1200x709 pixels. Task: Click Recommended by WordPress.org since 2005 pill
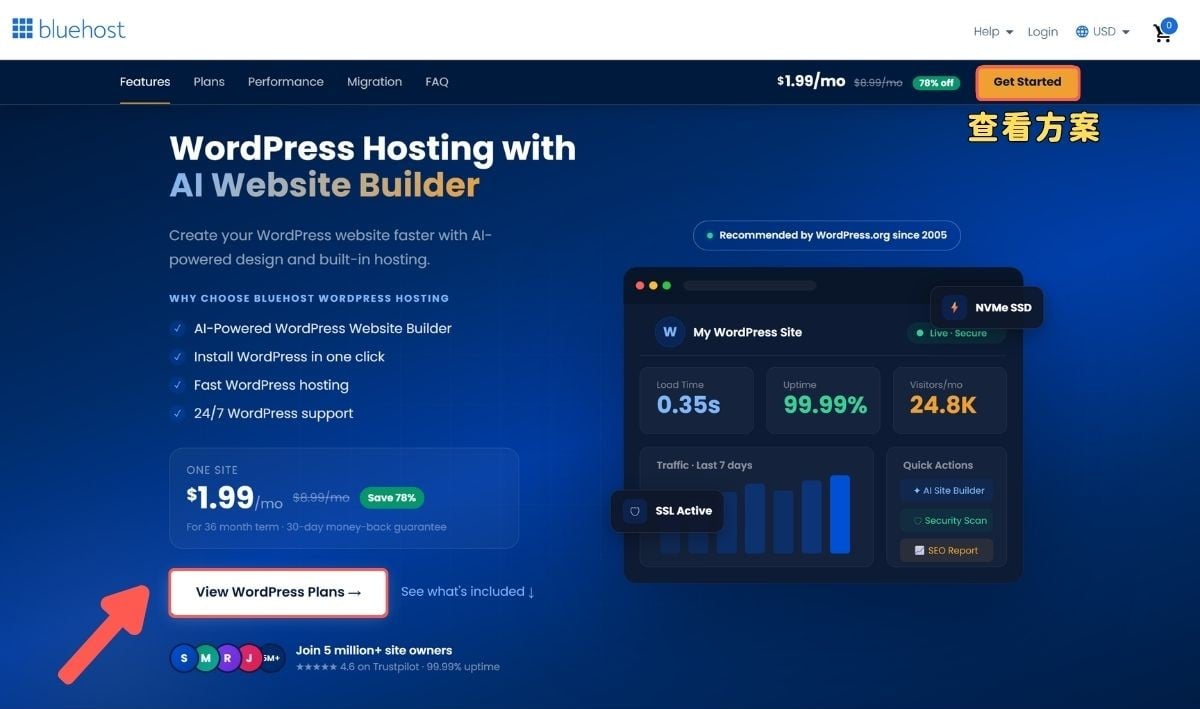[827, 236]
